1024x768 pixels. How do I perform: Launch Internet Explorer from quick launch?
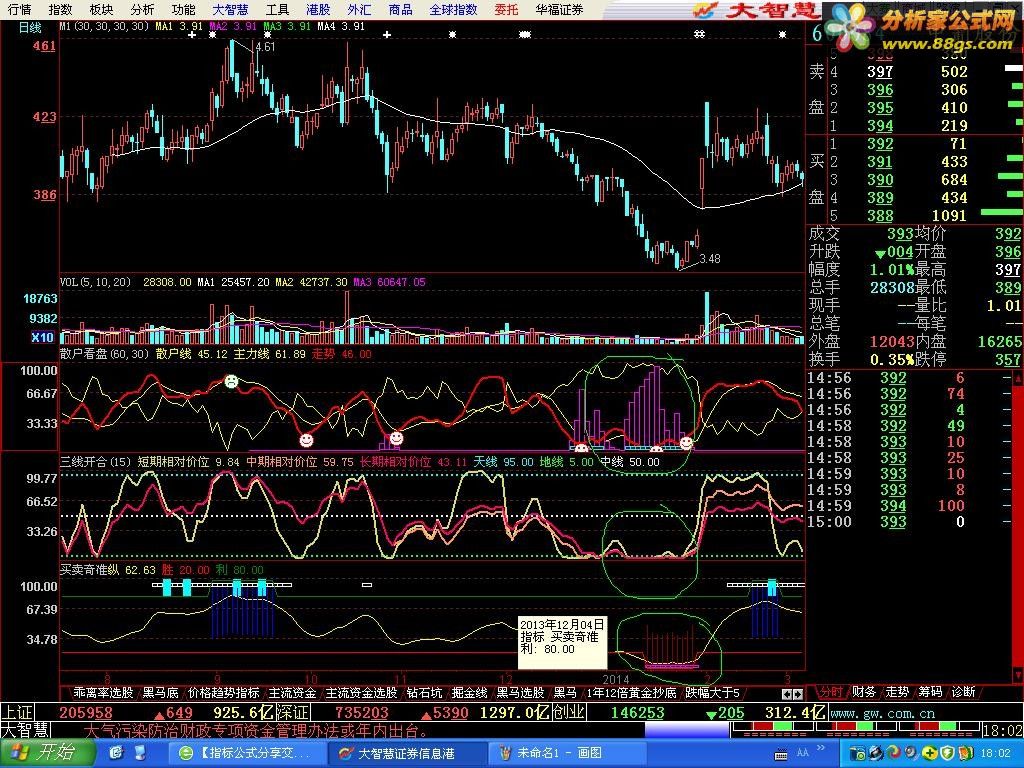(x=117, y=753)
